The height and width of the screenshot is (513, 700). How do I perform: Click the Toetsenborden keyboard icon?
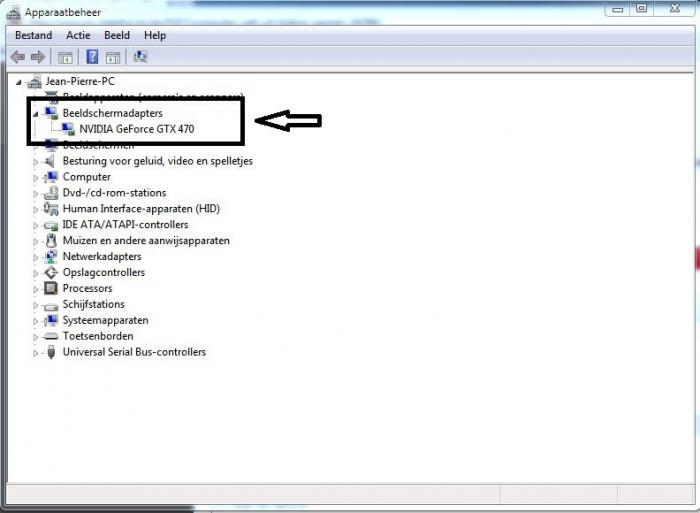click(51, 336)
